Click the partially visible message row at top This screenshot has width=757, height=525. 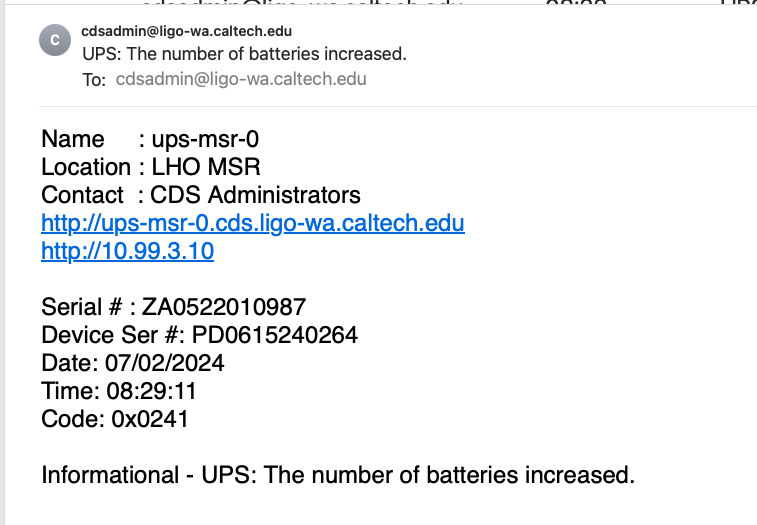378,2
